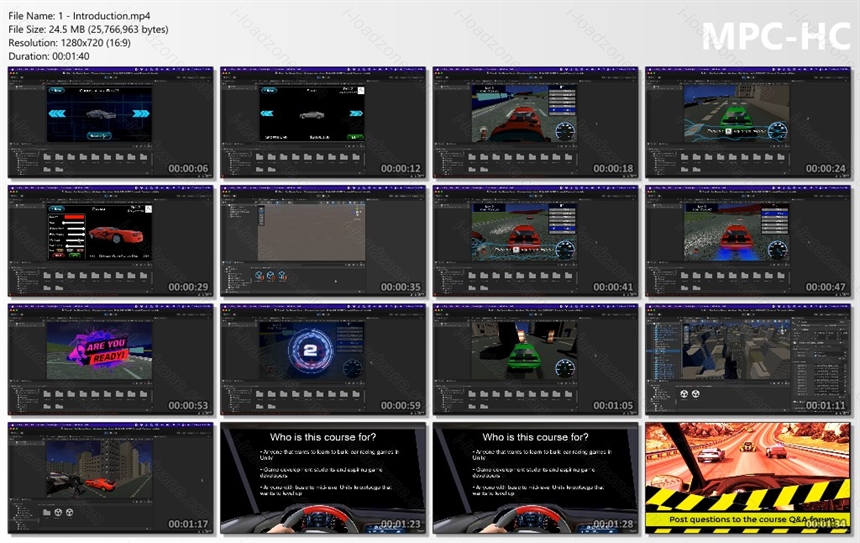Click the right arrow in the 00:00:12 frame
Image resolution: width=860 pixels, height=543 pixels.
pyautogui.click(x=356, y=114)
